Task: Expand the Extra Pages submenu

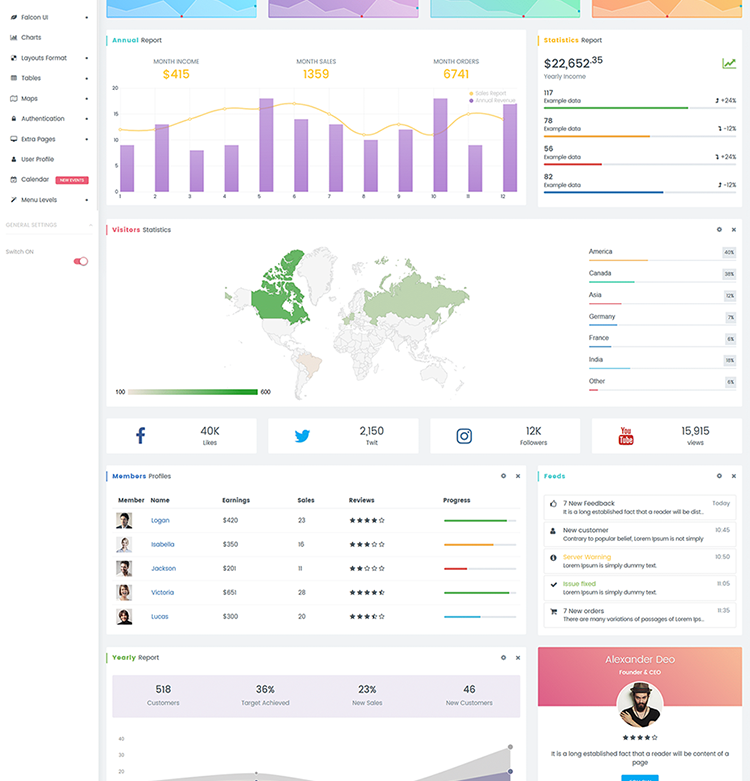Action: click(x=38, y=139)
